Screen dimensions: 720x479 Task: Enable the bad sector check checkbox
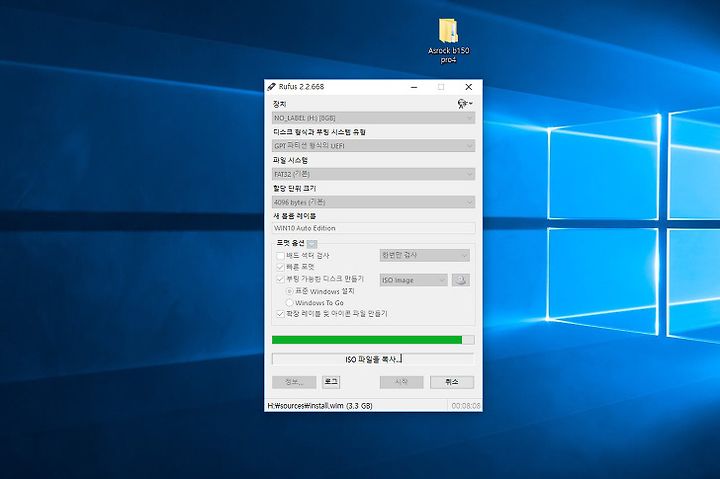click(x=280, y=255)
